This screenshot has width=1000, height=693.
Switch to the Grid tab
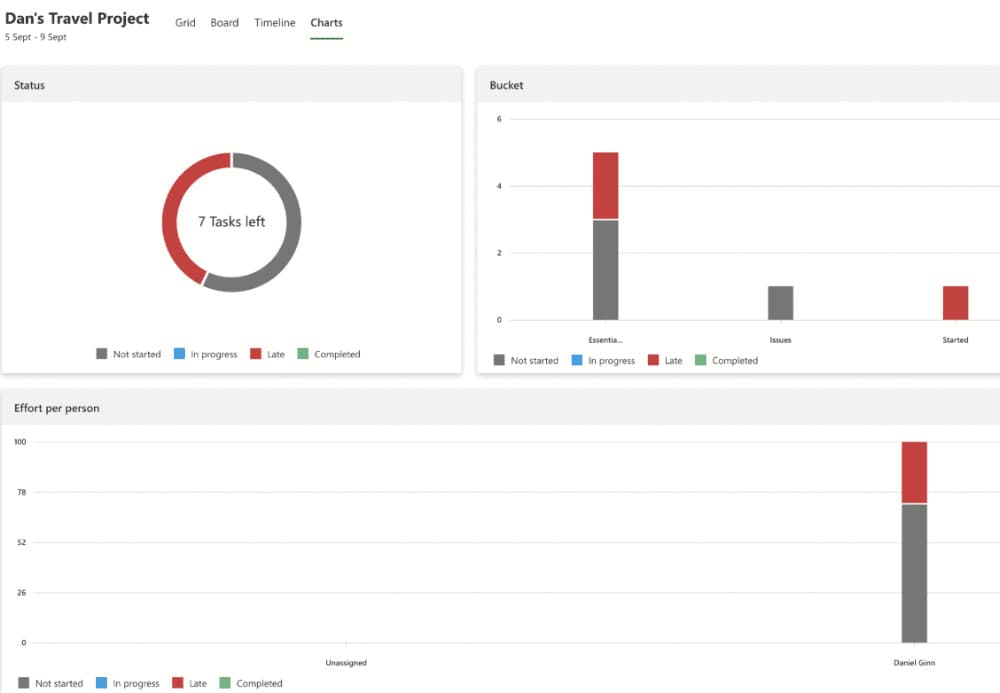[185, 23]
